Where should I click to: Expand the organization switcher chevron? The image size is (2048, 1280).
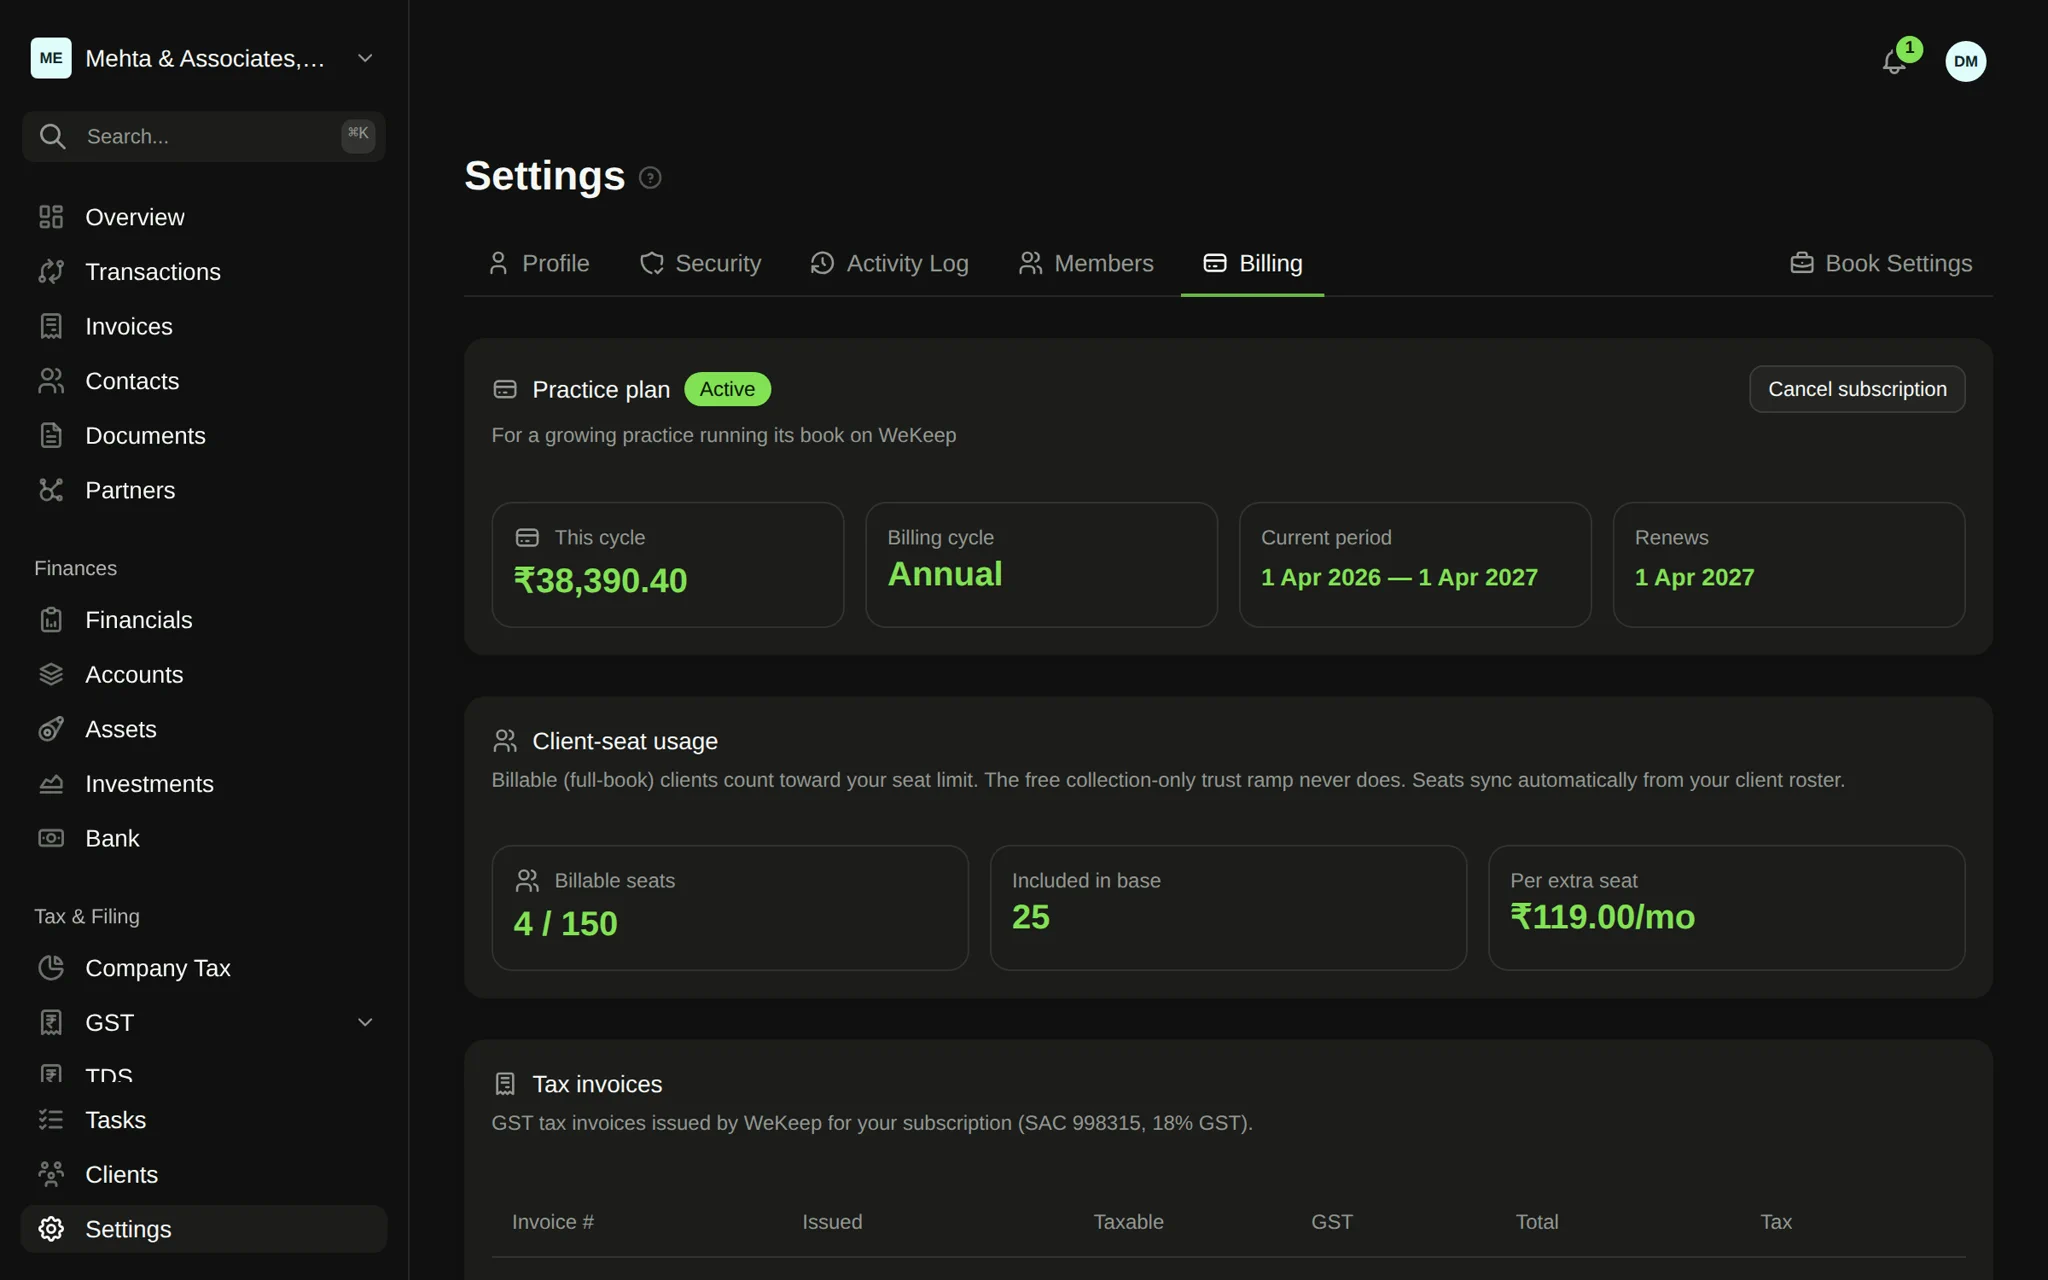(365, 58)
